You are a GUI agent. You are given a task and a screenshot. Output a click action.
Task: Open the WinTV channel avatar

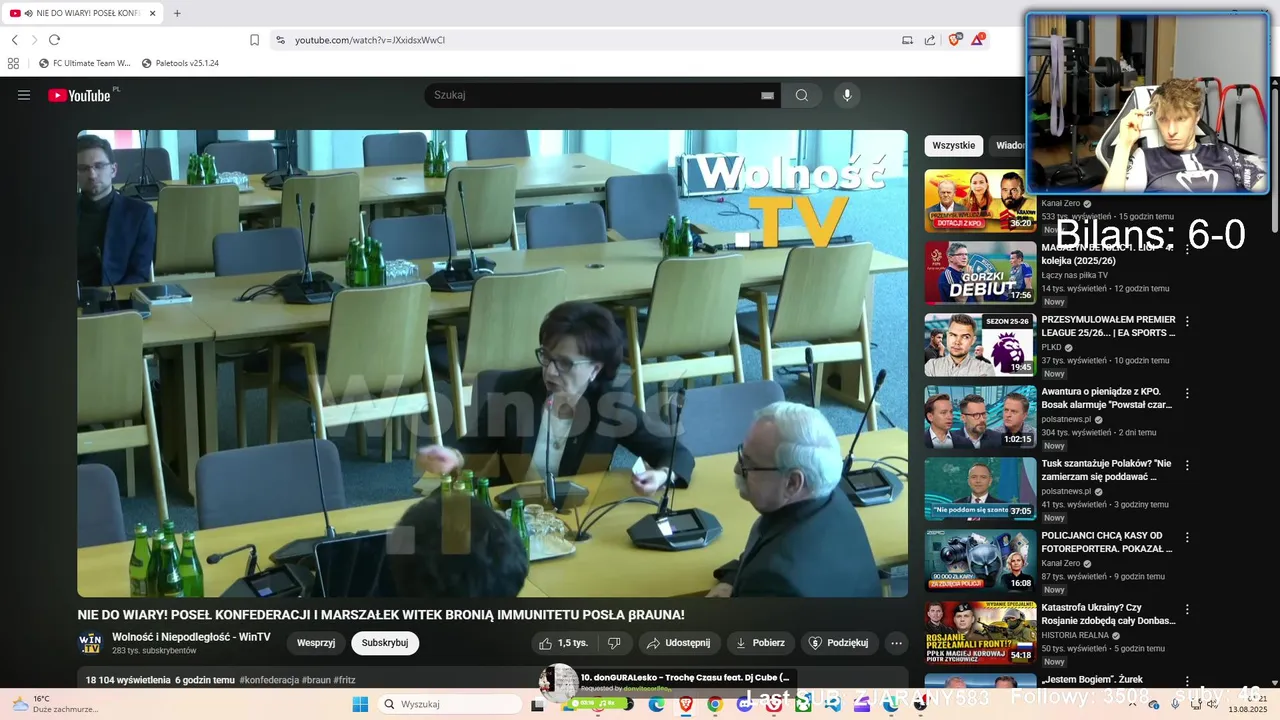[90, 643]
